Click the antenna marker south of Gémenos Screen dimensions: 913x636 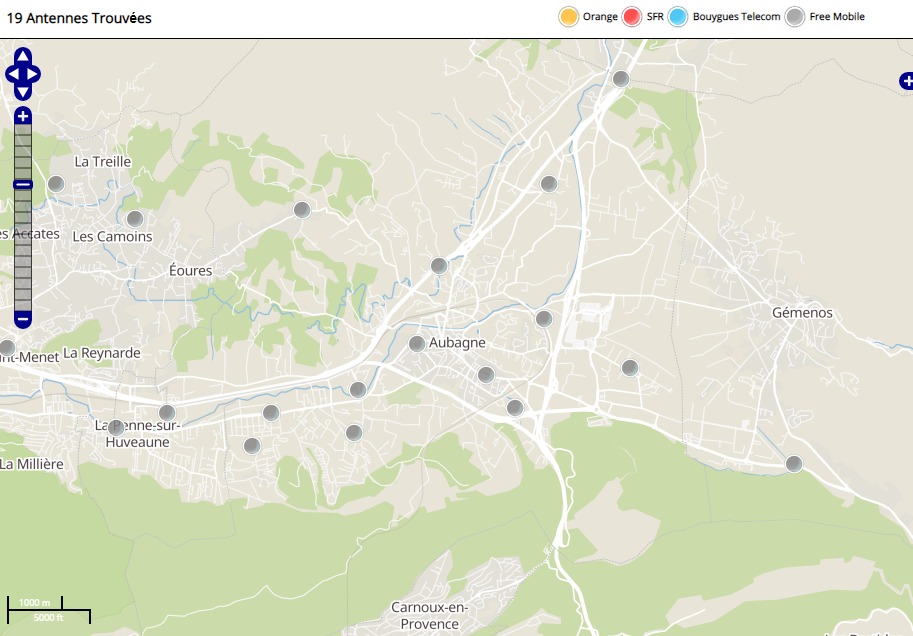tap(794, 464)
